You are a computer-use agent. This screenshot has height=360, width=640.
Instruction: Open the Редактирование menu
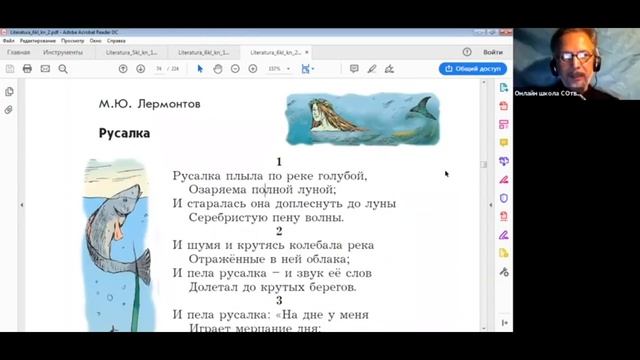38,41
